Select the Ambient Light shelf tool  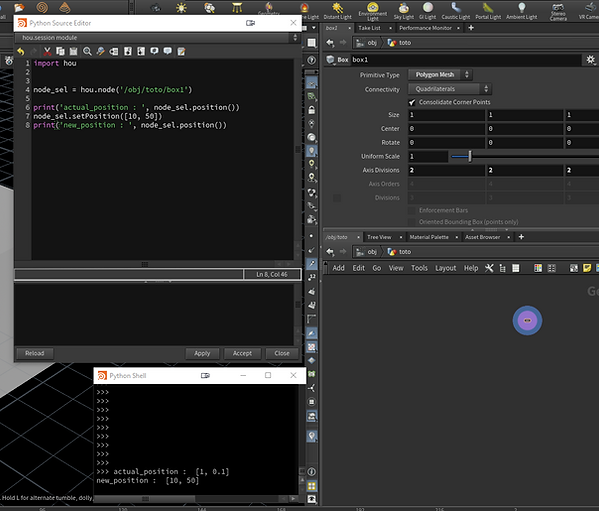521,11
